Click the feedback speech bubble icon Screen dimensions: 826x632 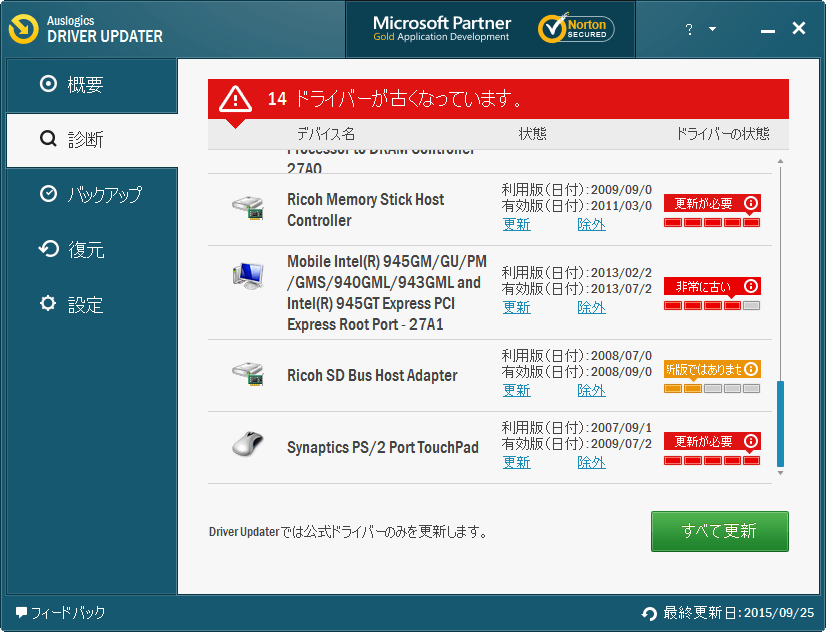tap(21, 613)
